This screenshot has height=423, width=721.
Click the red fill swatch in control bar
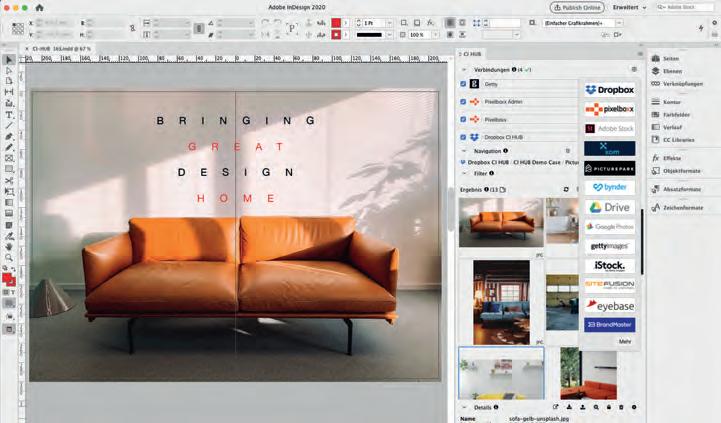[336, 23]
